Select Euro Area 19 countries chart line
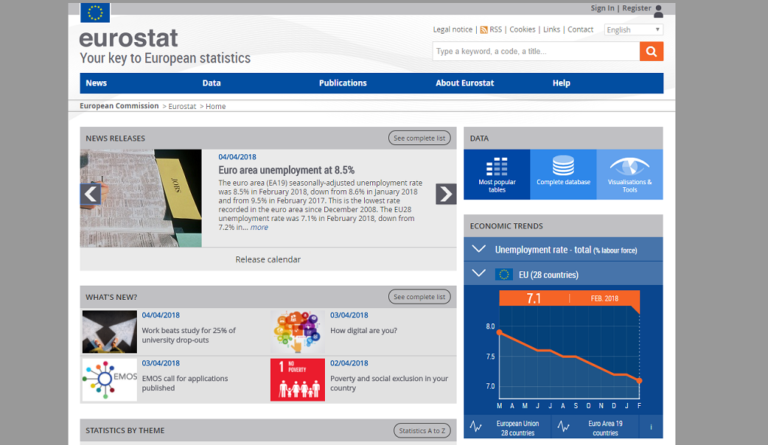Image resolution: width=768 pixels, height=445 pixels. [x=595, y=427]
